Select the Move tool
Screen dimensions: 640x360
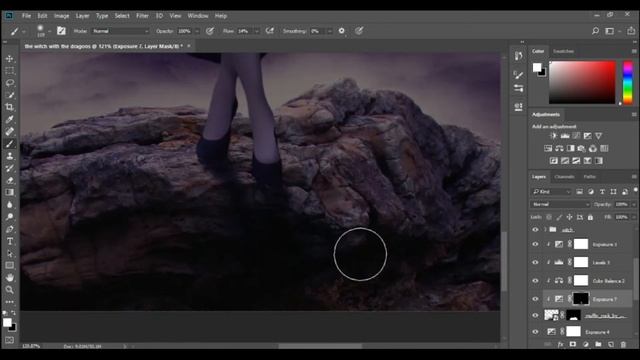point(9,59)
